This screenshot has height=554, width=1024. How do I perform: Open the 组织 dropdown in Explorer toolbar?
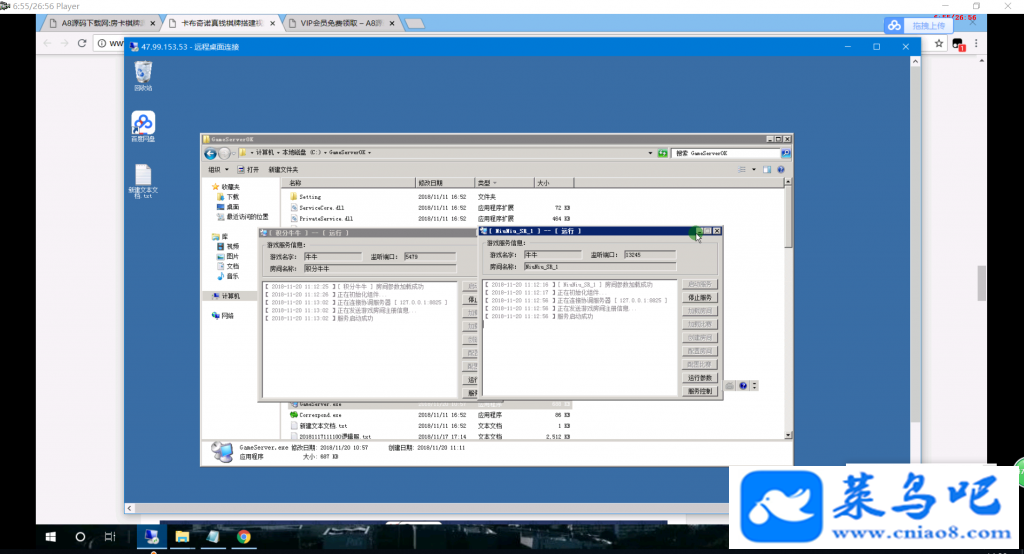point(218,170)
